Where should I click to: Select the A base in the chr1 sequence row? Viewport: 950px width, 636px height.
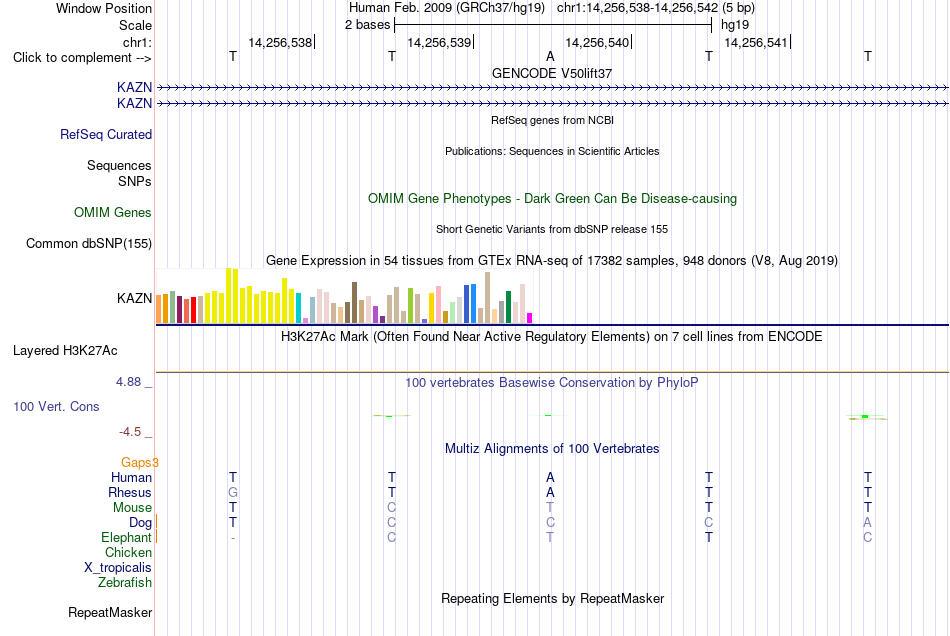[x=550, y=56]
